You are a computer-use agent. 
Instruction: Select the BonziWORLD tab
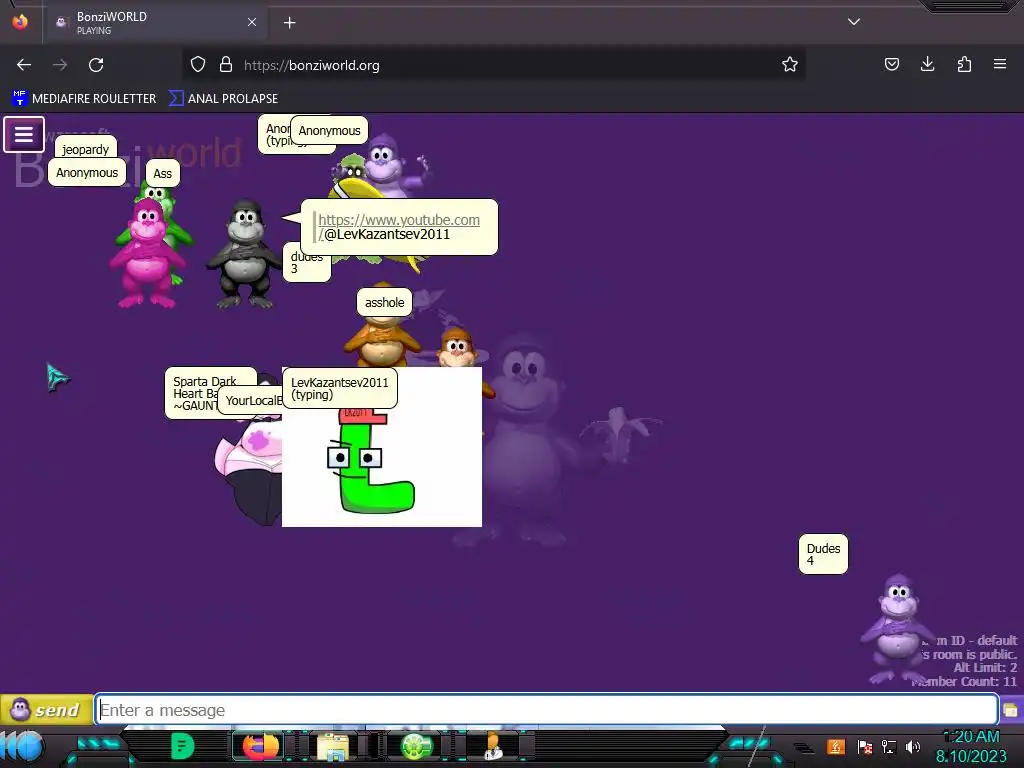click(x=157, y=23)
